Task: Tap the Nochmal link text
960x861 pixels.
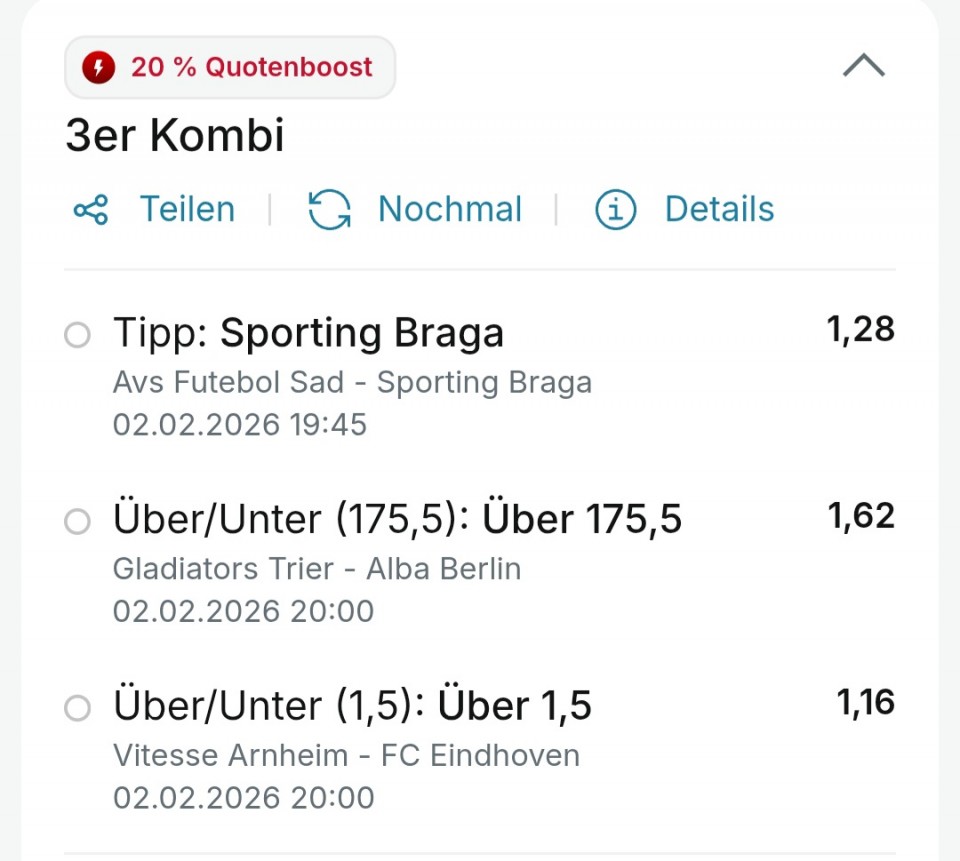Action: point(450,210)
